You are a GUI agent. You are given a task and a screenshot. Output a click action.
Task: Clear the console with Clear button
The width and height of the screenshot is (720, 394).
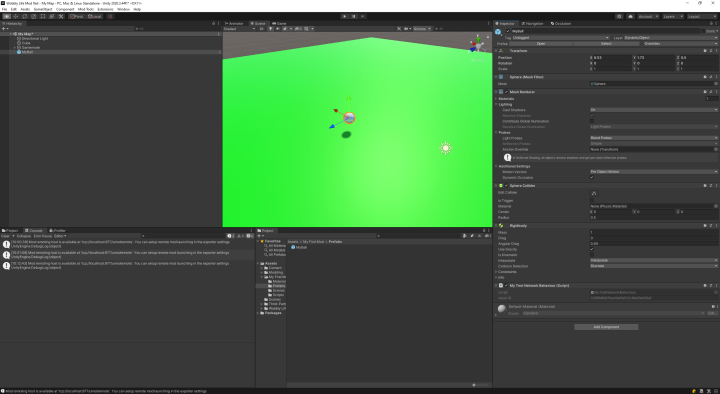click(6, 236)
